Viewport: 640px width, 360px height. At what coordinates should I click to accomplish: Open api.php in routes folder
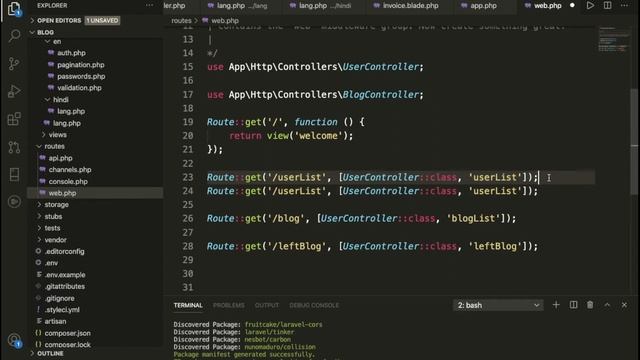click(60, 158)
